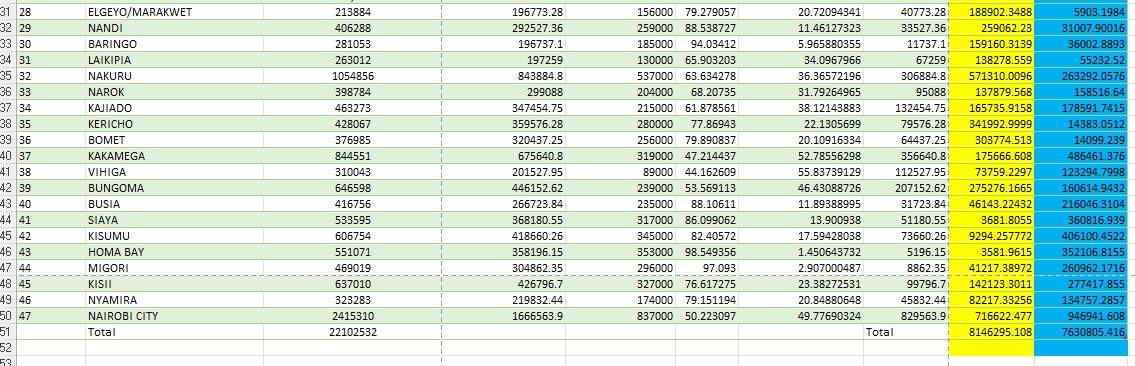The image size is (1135, 366).
Task: Click Homa Bay percentage 98.549356
Action: tap(707, 252)
